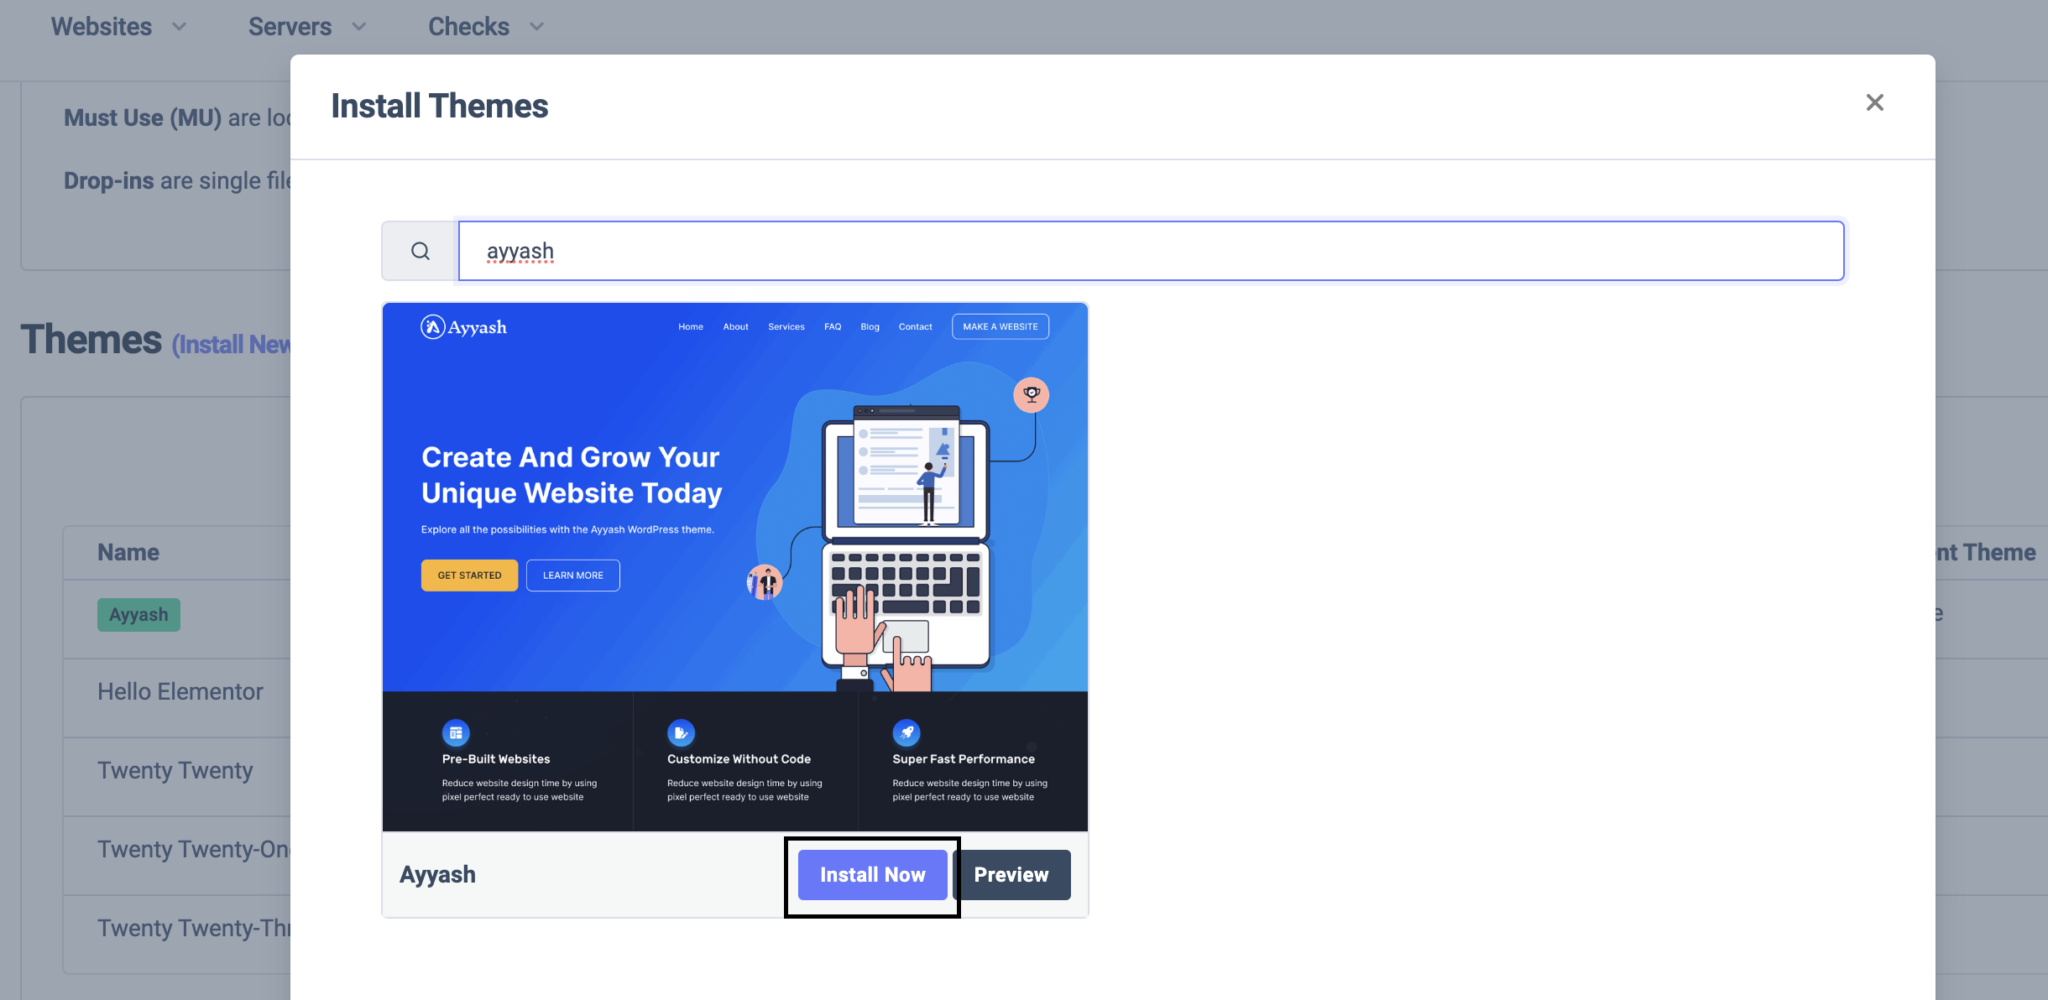The width and height of the screenshot is (2048, 1000).
Task: Click the Install Themes dialog heading
Action: point(440,106)
